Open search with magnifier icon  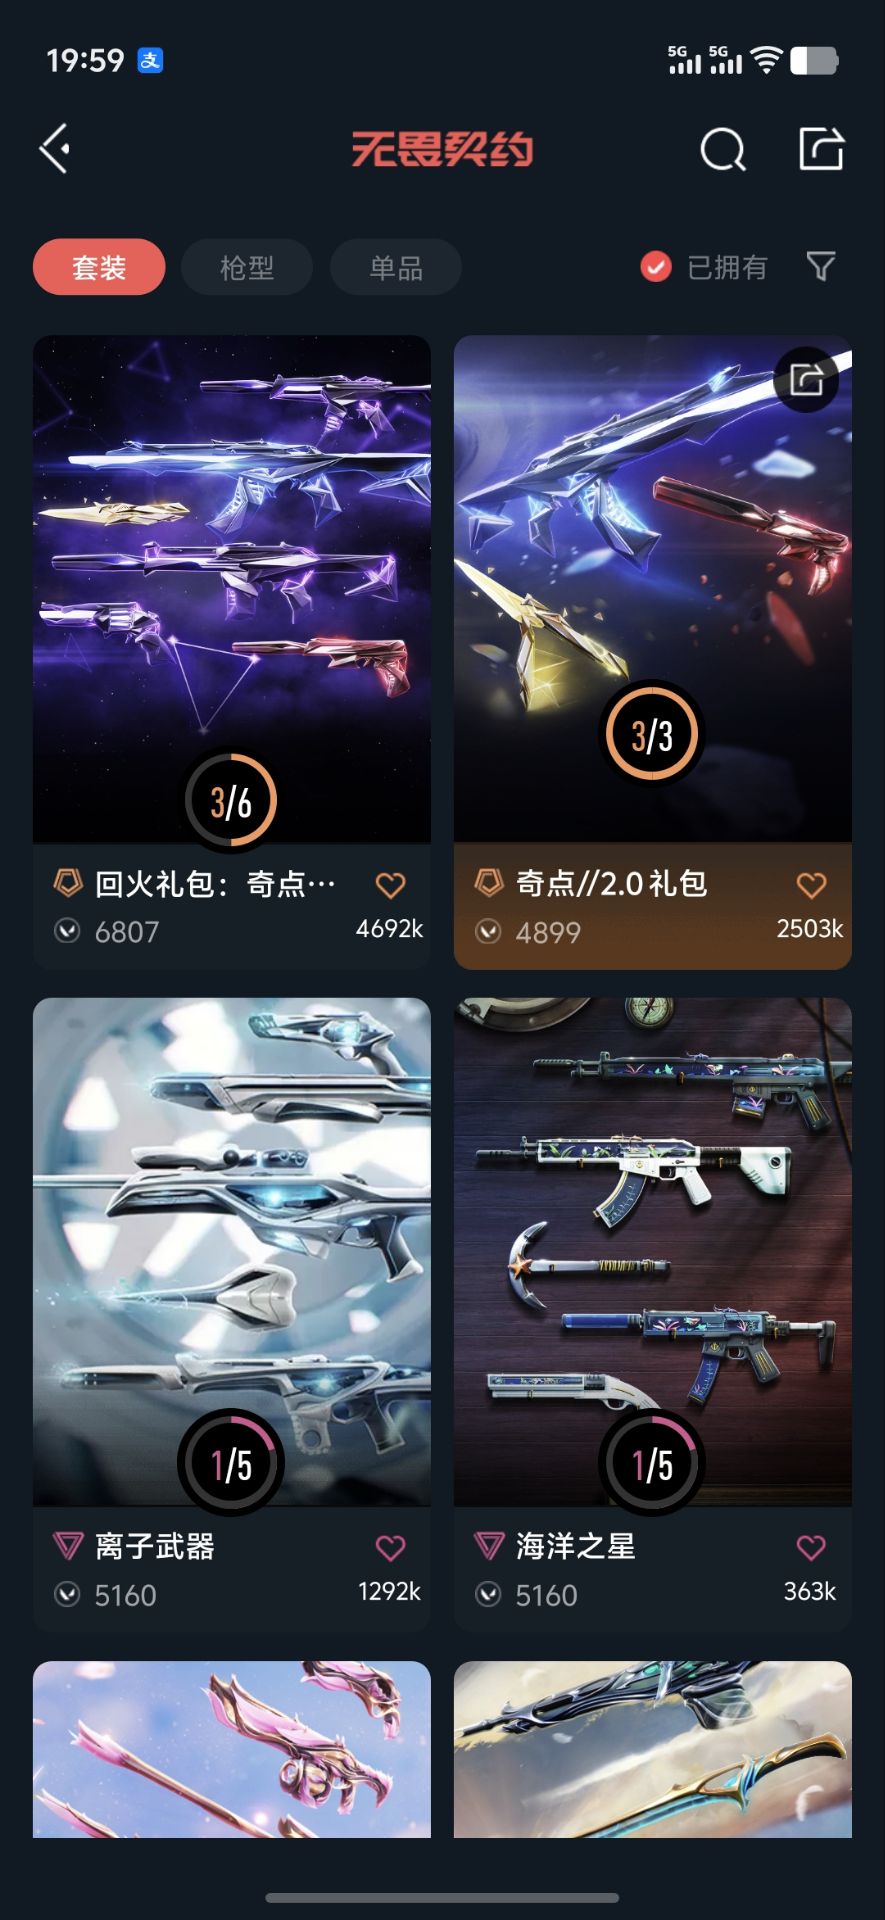point(723,150)
